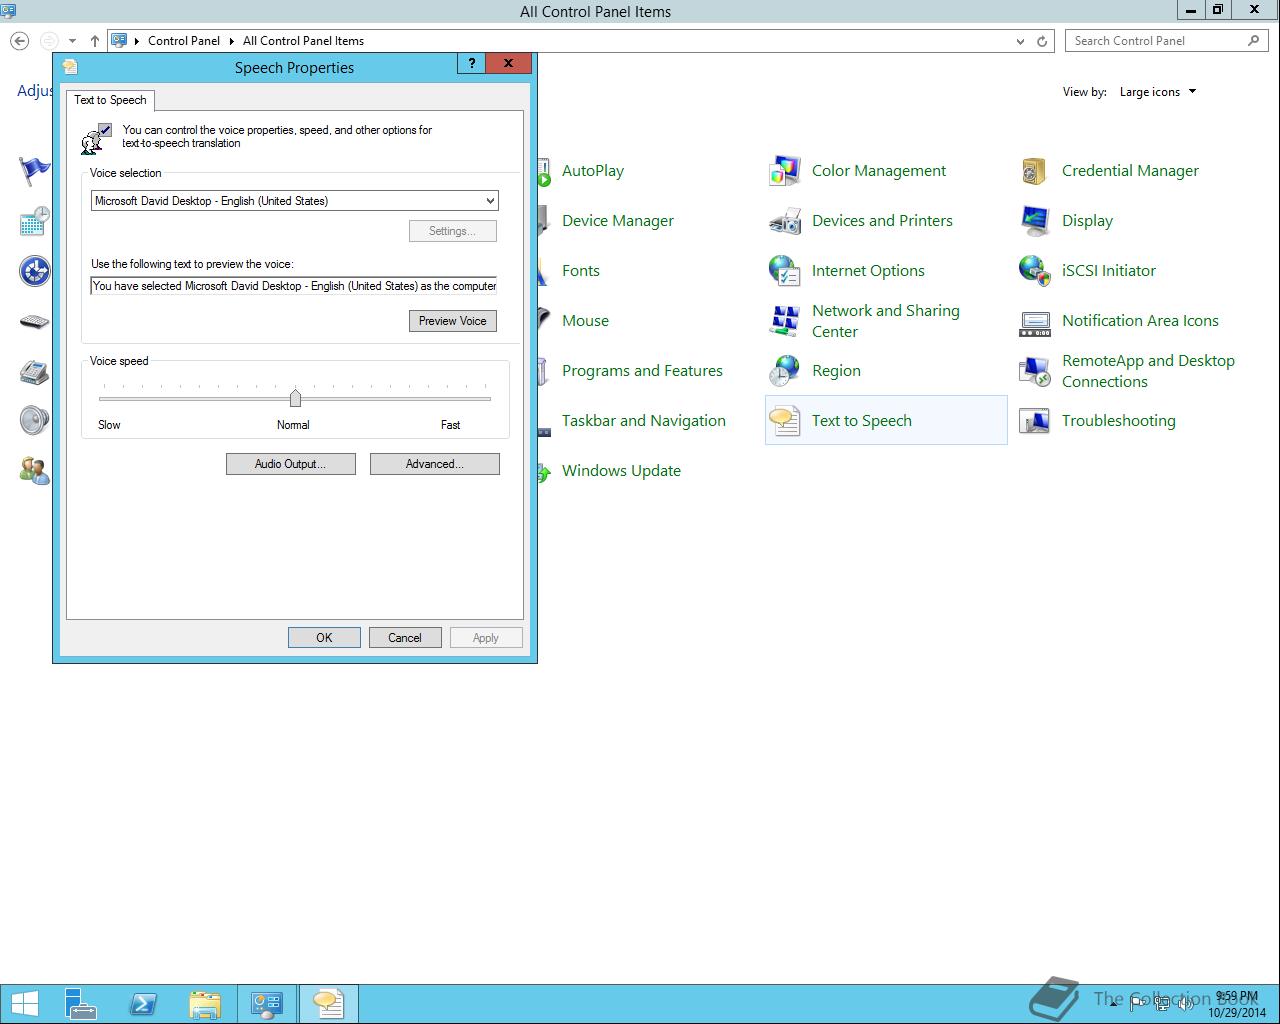Open the Color Management icon
This screenshot has height=1024, width=1280.
coord(785,171)
